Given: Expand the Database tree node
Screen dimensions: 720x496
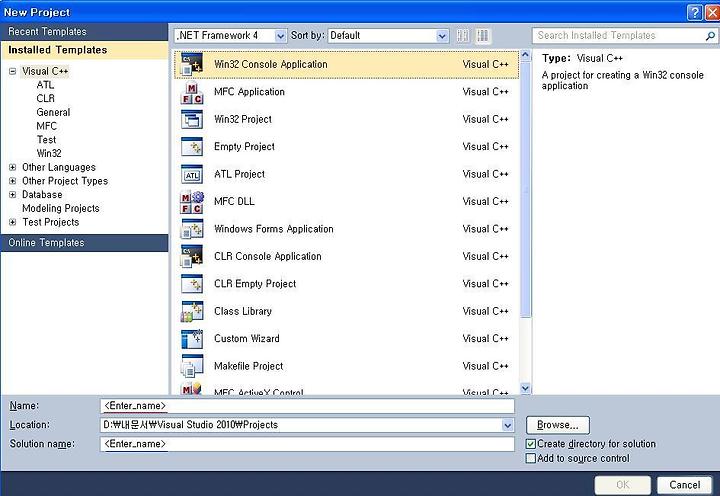Looking at the screenshot, I should [x=13, y=195].
